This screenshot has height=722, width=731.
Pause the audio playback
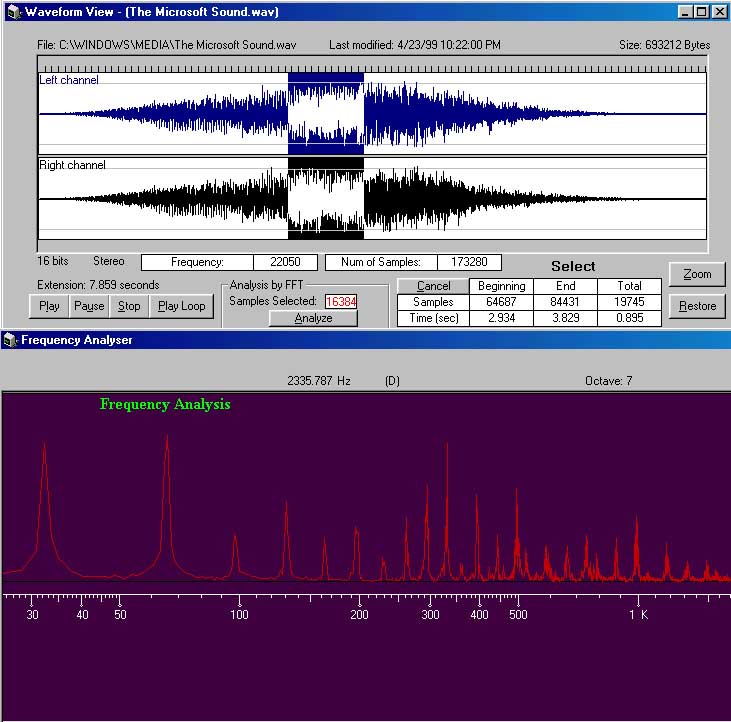(89, 306)
